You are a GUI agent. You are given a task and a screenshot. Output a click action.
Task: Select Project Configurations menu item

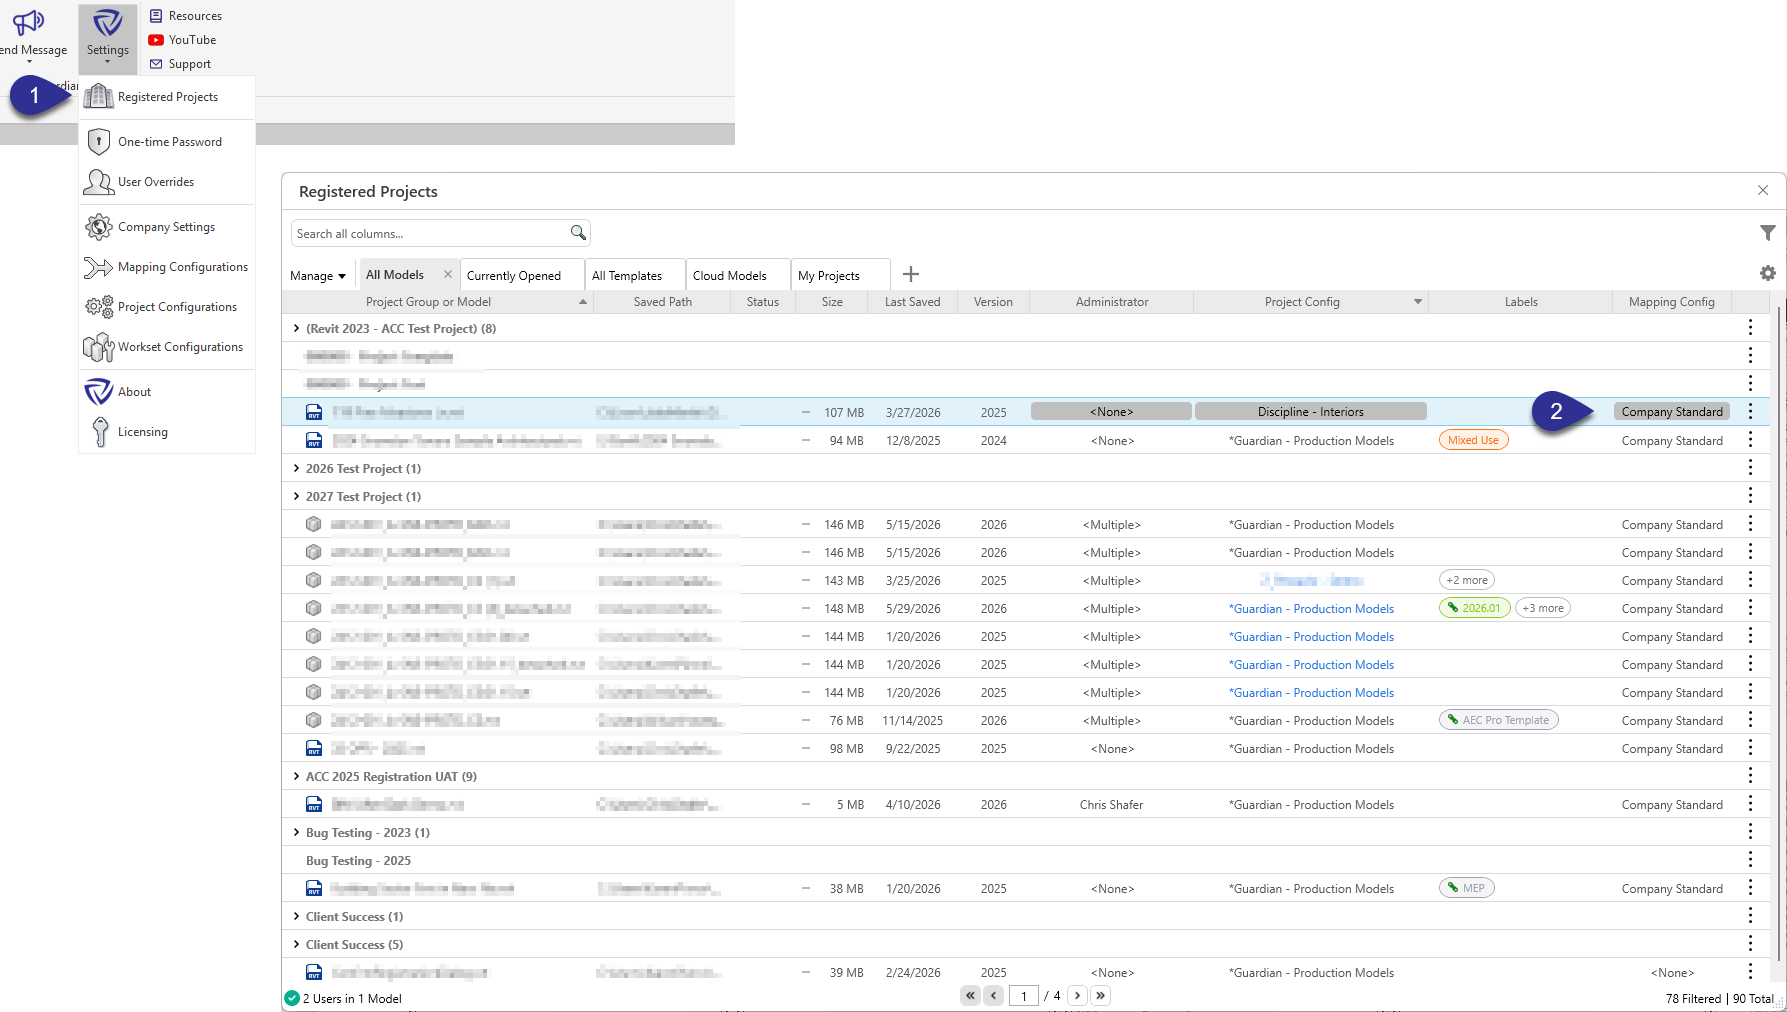(x=167, y=307)
